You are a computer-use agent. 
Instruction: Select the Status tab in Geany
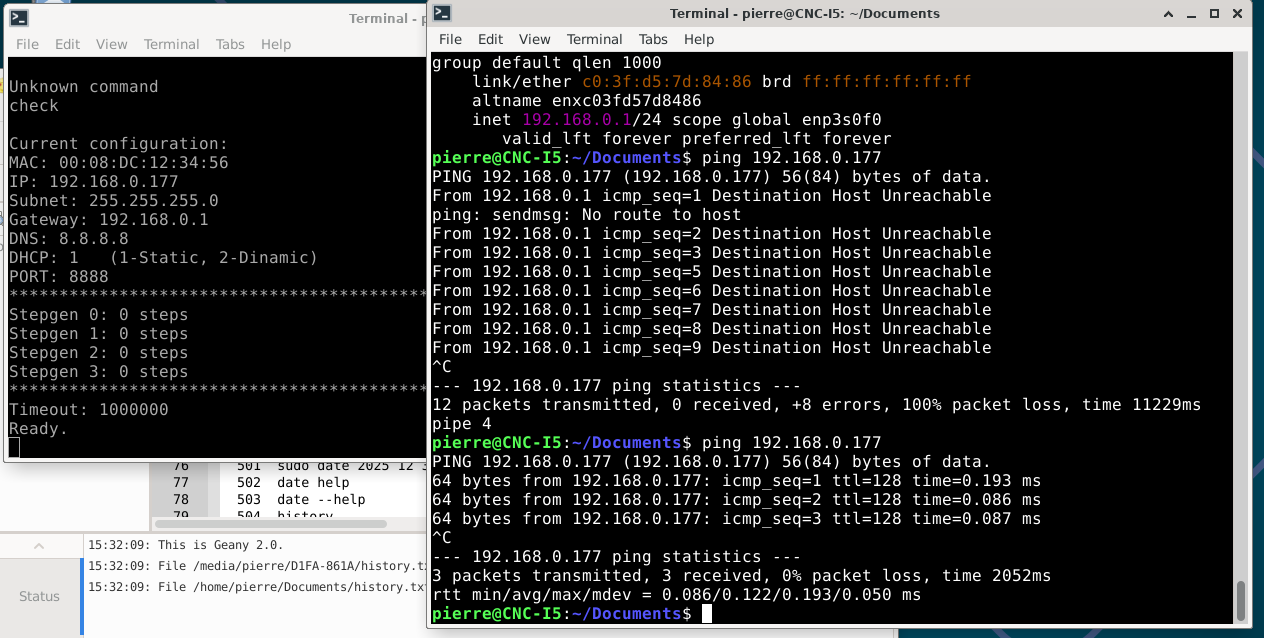pyautogui.click(x=39, y=596)
